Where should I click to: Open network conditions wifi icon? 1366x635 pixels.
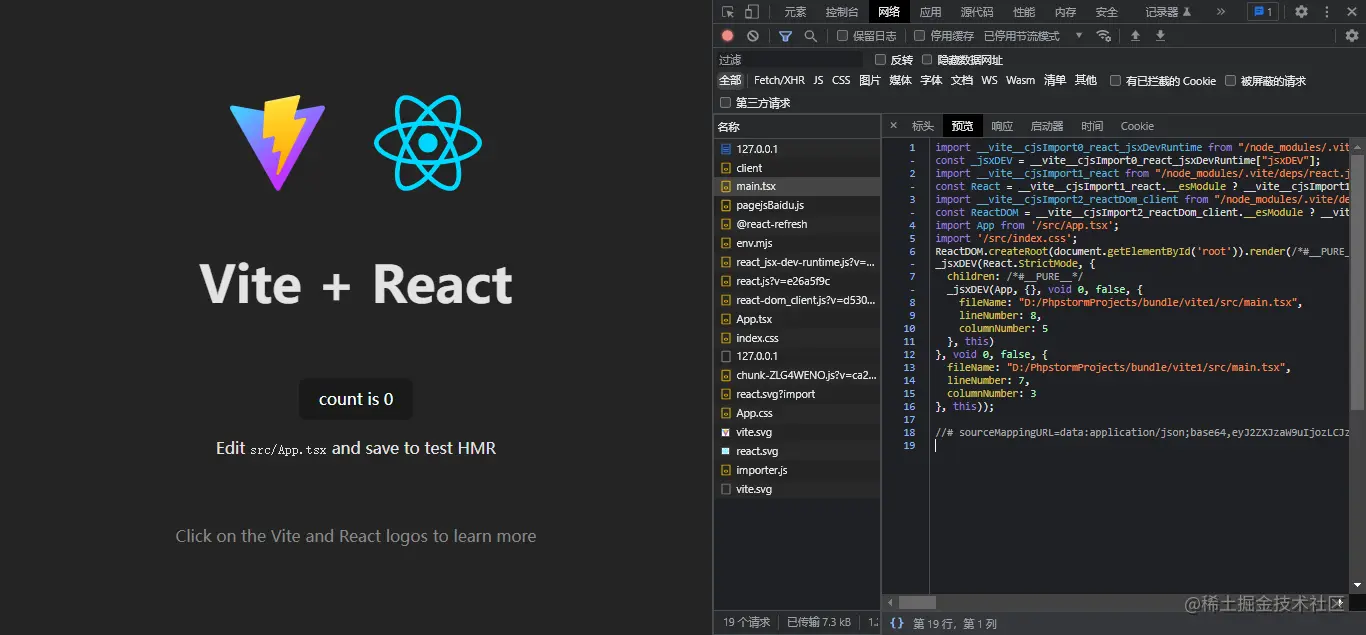tap(1104, 36)
